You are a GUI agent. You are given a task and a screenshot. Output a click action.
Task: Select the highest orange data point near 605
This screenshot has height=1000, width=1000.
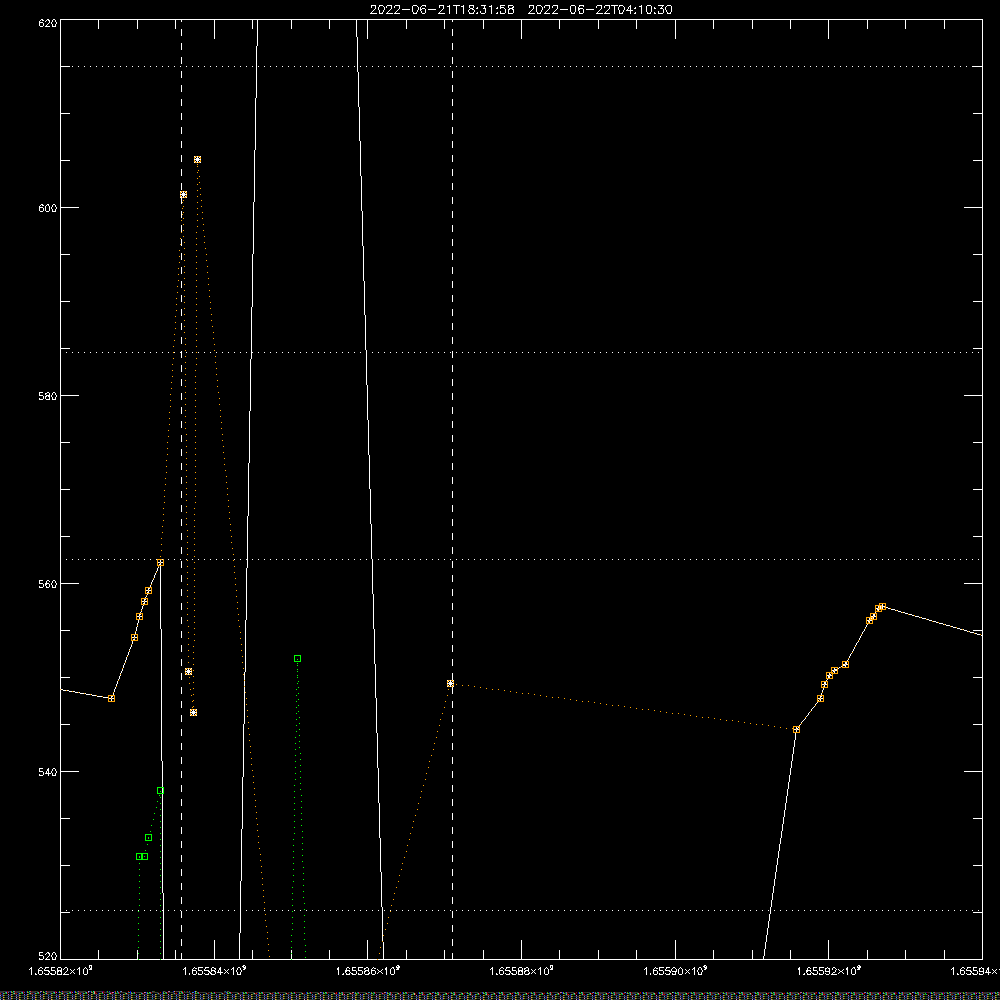click(x=198, y=159)
